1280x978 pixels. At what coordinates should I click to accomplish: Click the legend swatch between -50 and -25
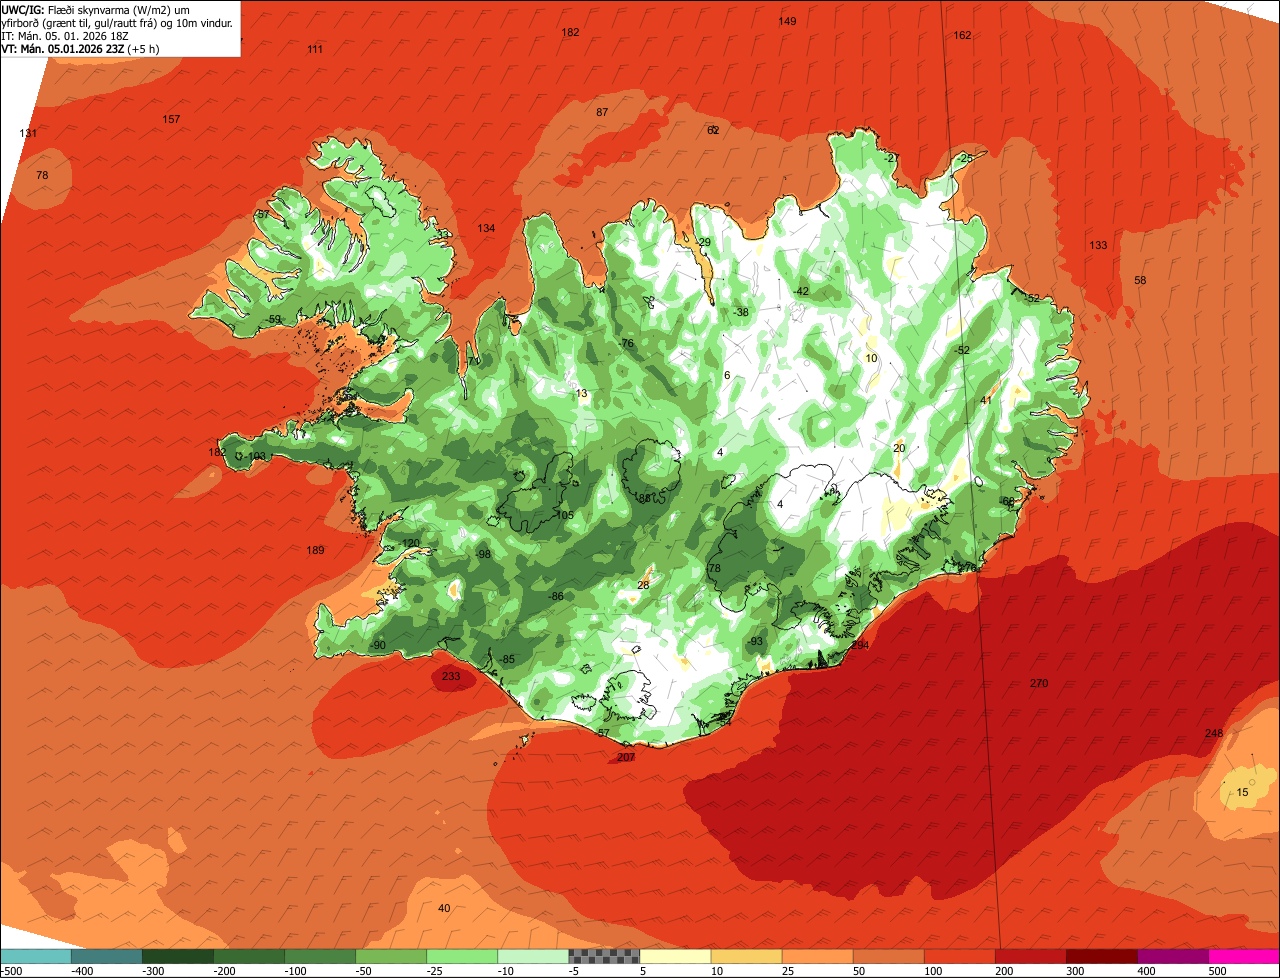(x=390, y=956)
